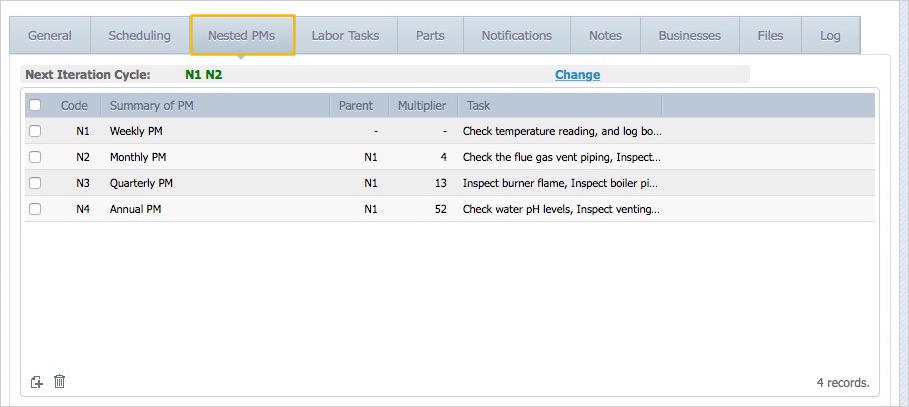Go to the Labor Tasks tab
Image resolution: width=909 pixels, height=407 pixels.
coord(345,35)
